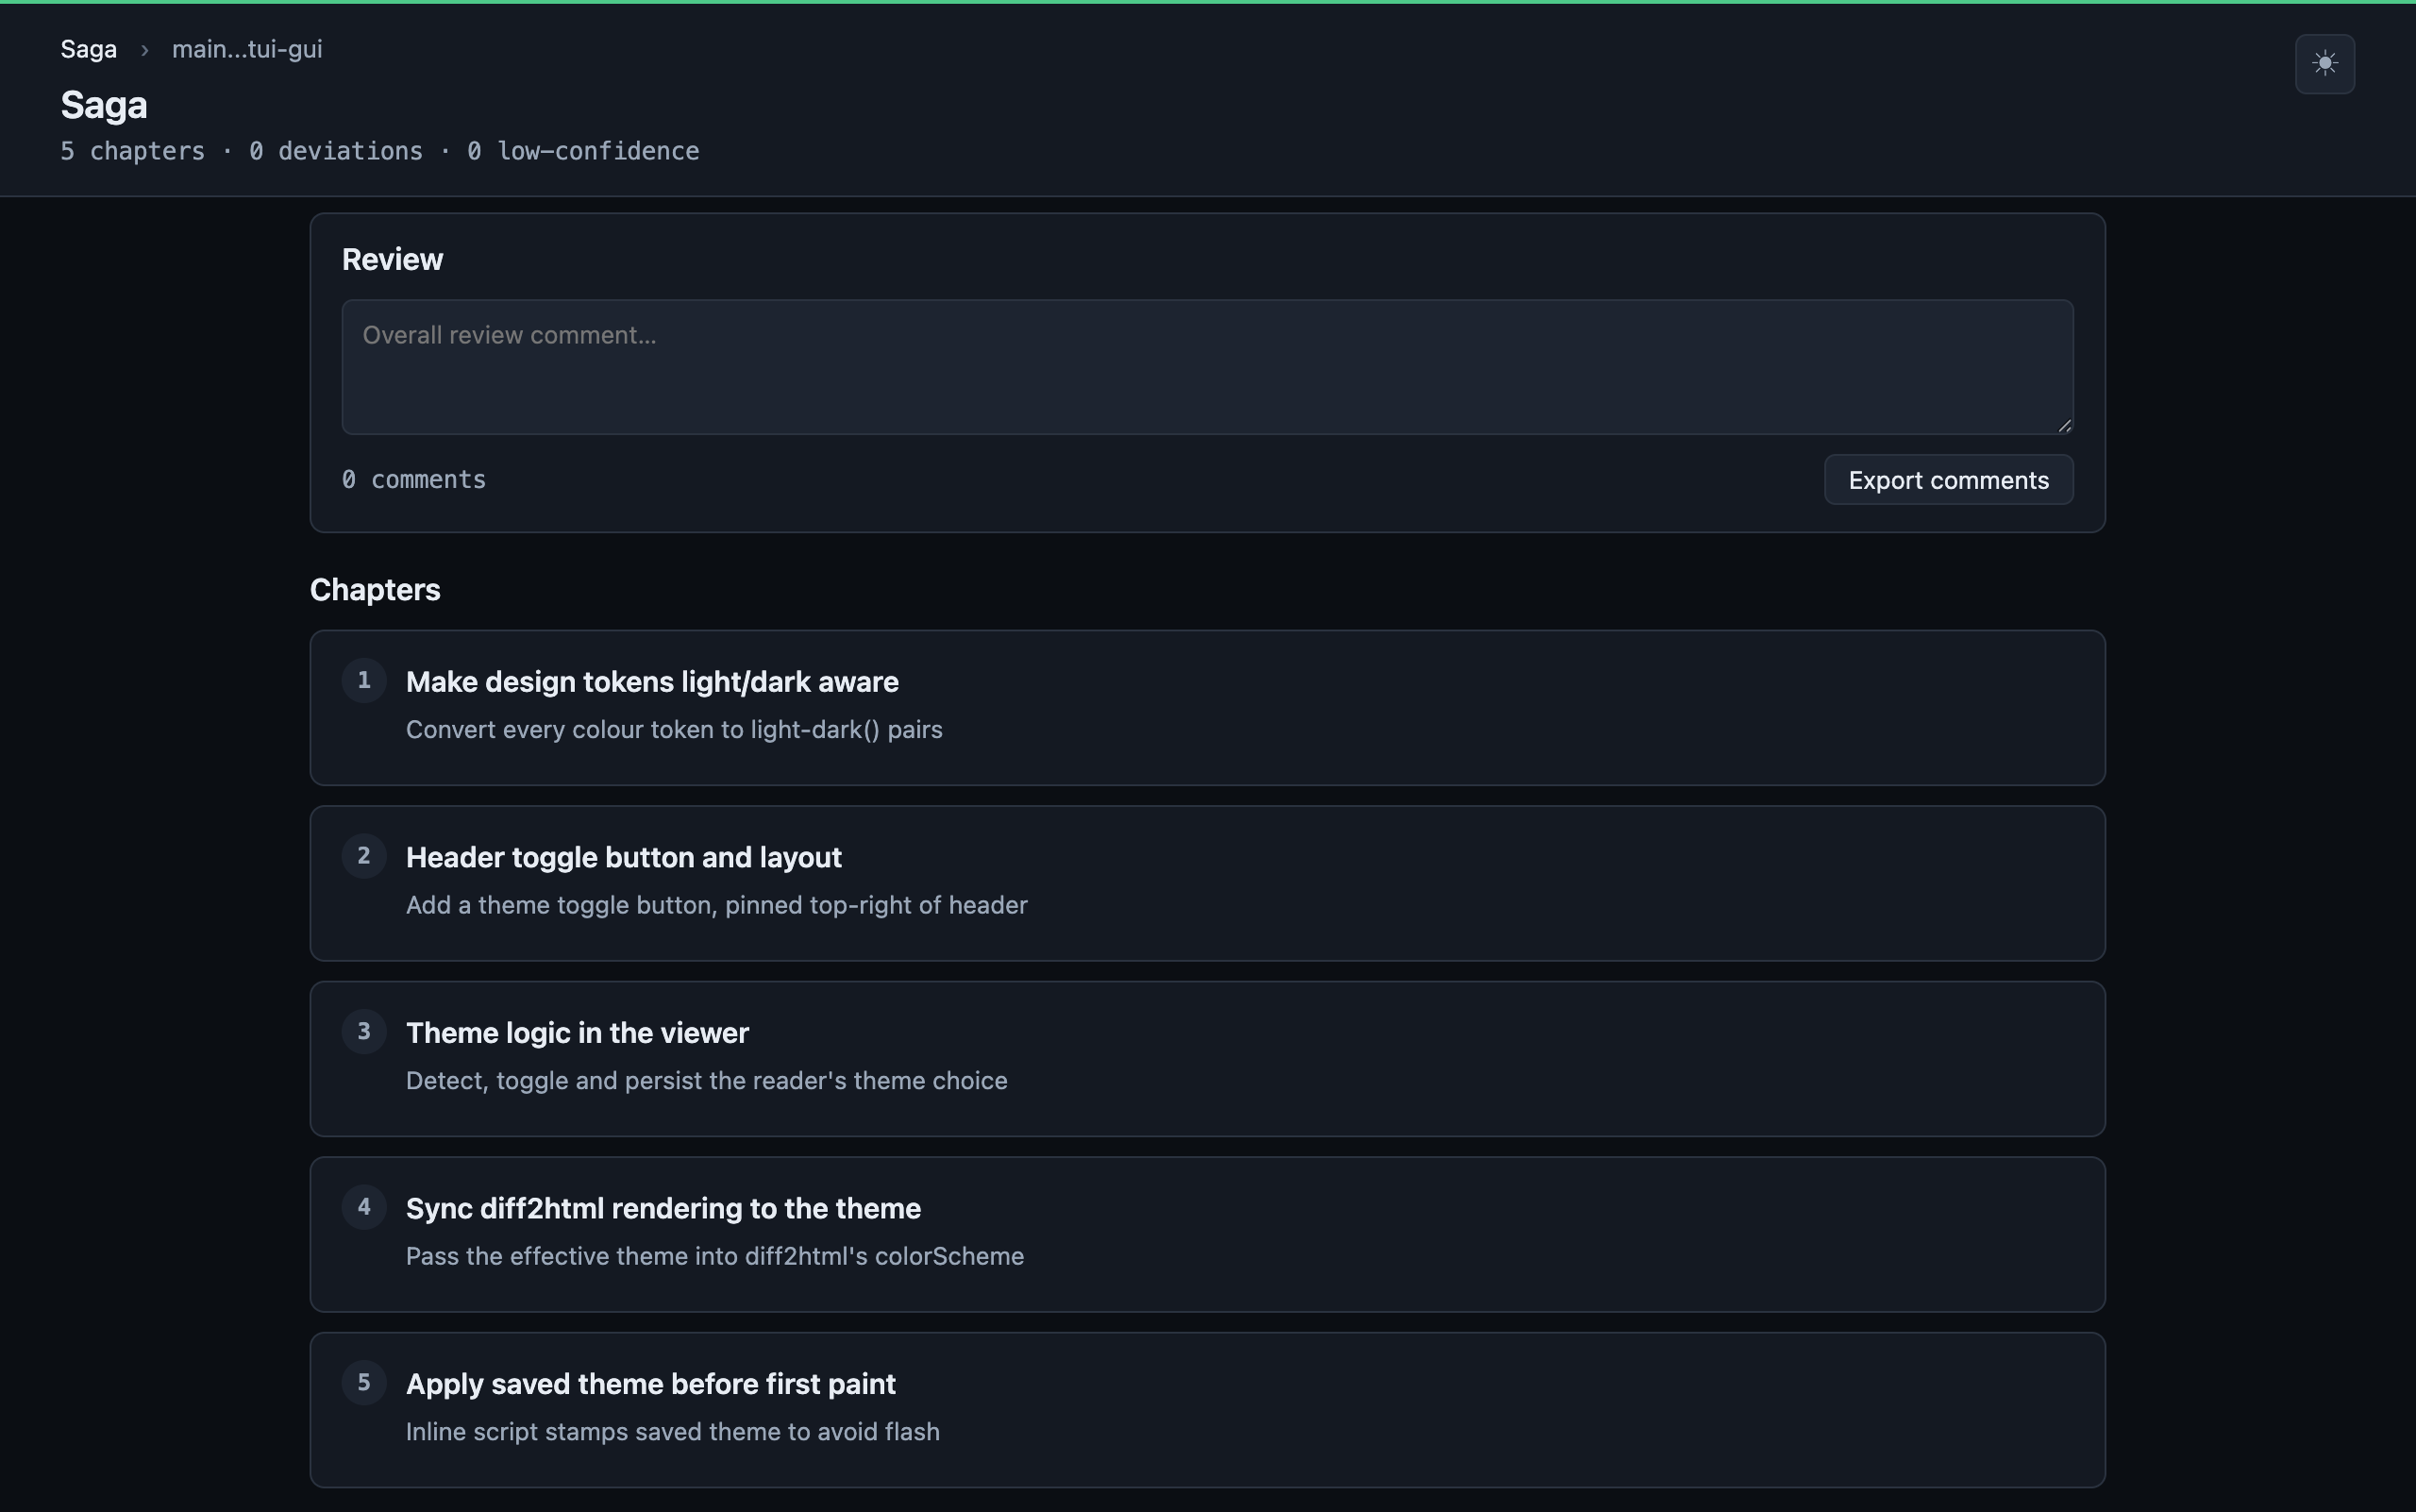Export comments from the review
This screenshot has height=1512, width=2416.
[1948, 480]
